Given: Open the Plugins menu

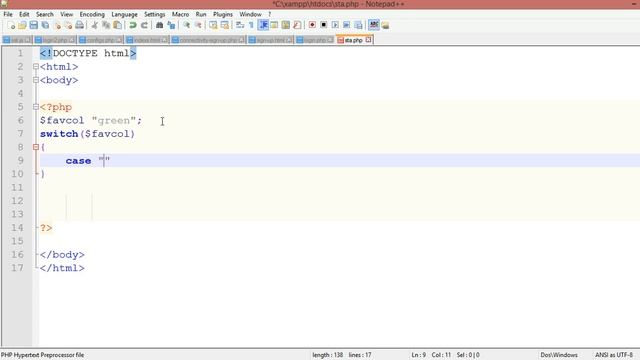Looking at the screenshot, I should tap(222, 14).
